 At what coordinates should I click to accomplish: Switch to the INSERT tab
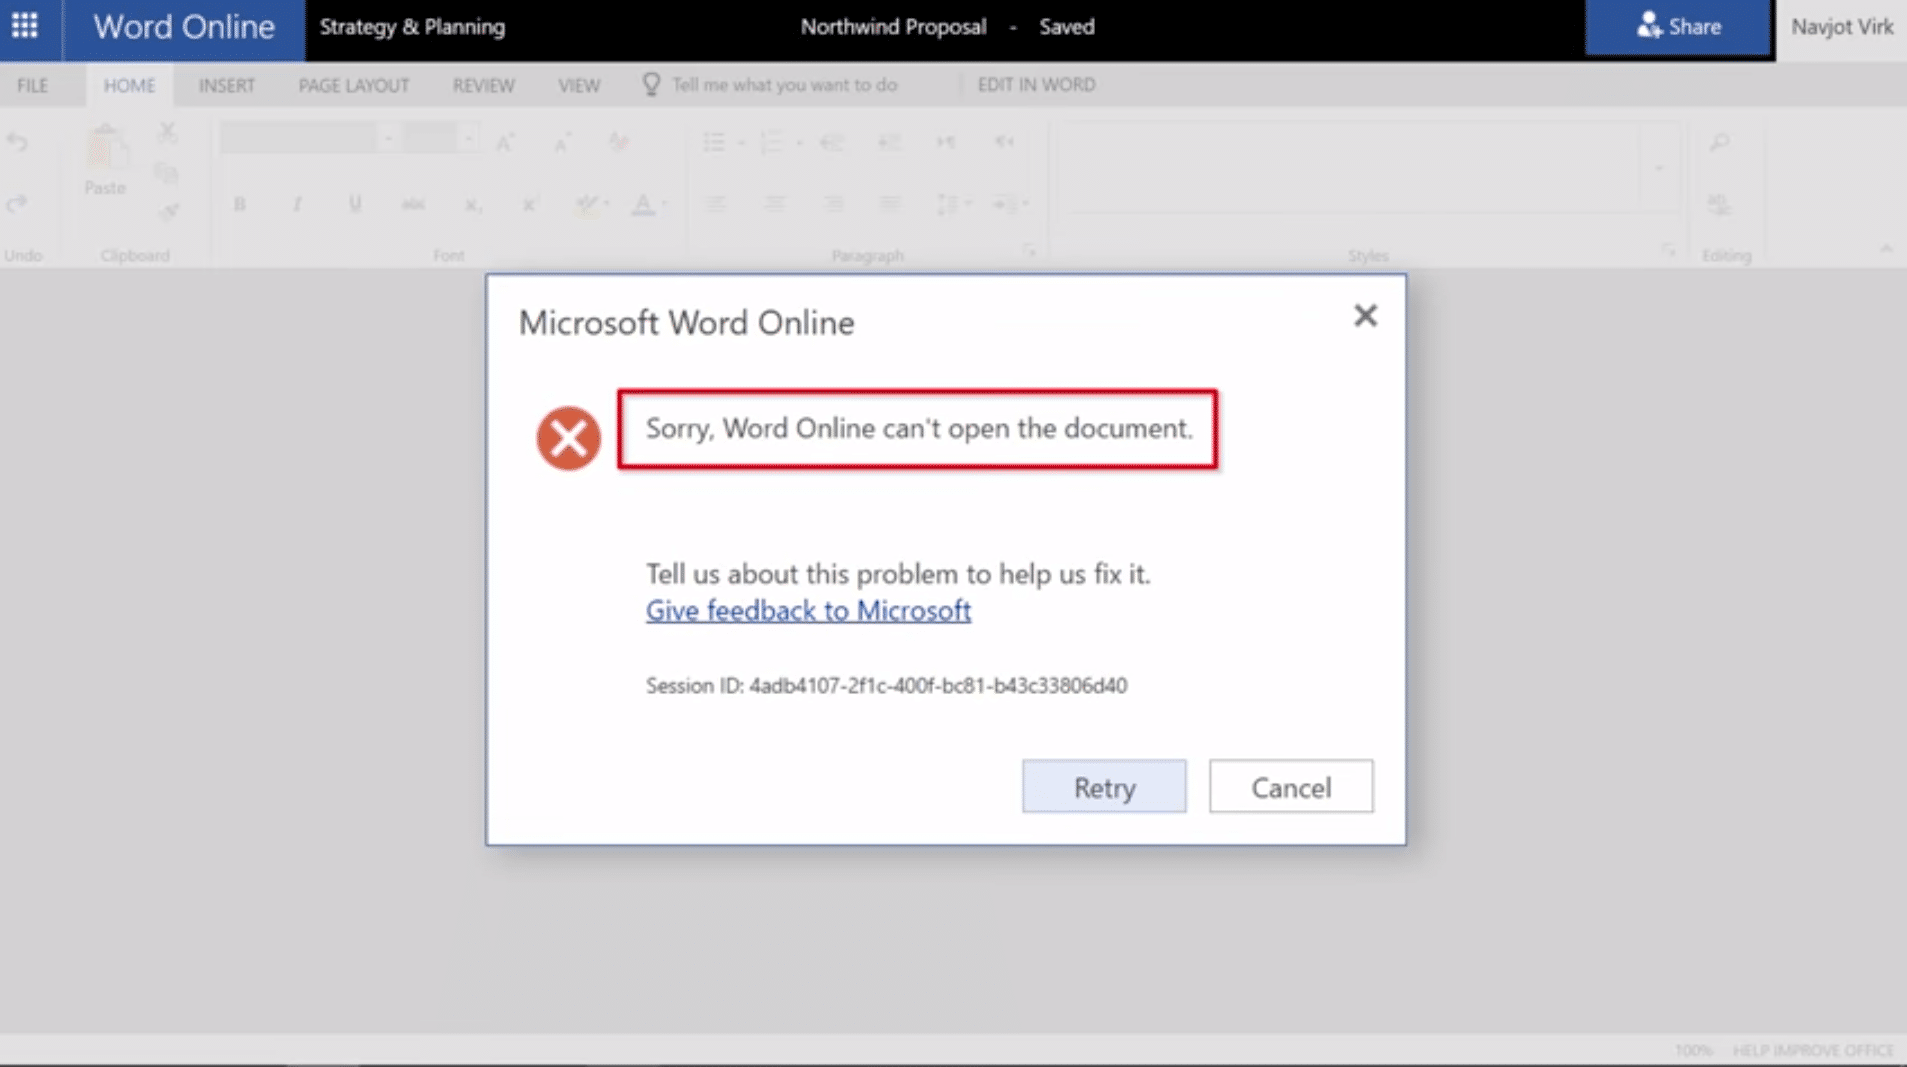(227, 85)
